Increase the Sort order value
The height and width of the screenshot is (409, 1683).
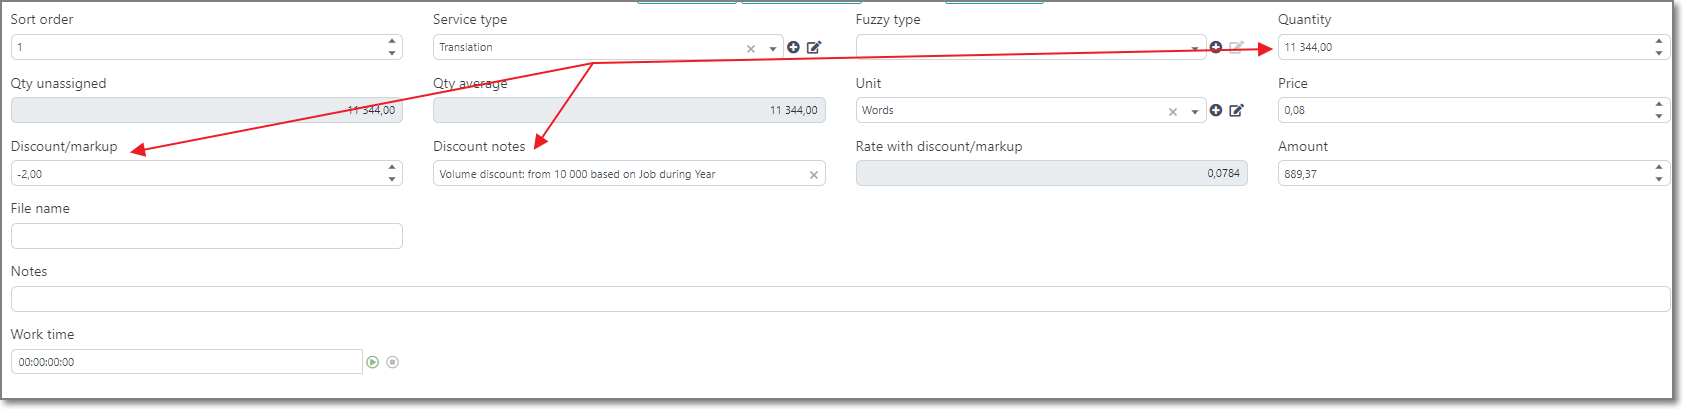[x=392, y=42]
